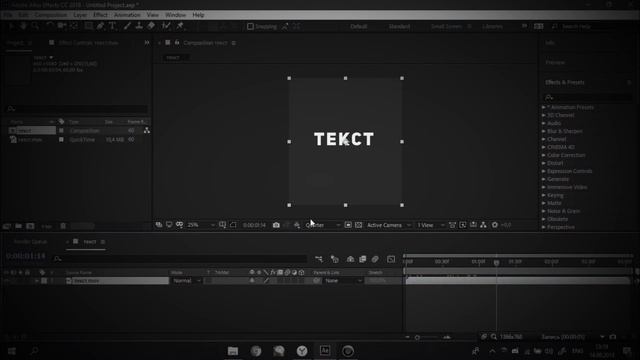Open the Animation menu

pos(127,15)
